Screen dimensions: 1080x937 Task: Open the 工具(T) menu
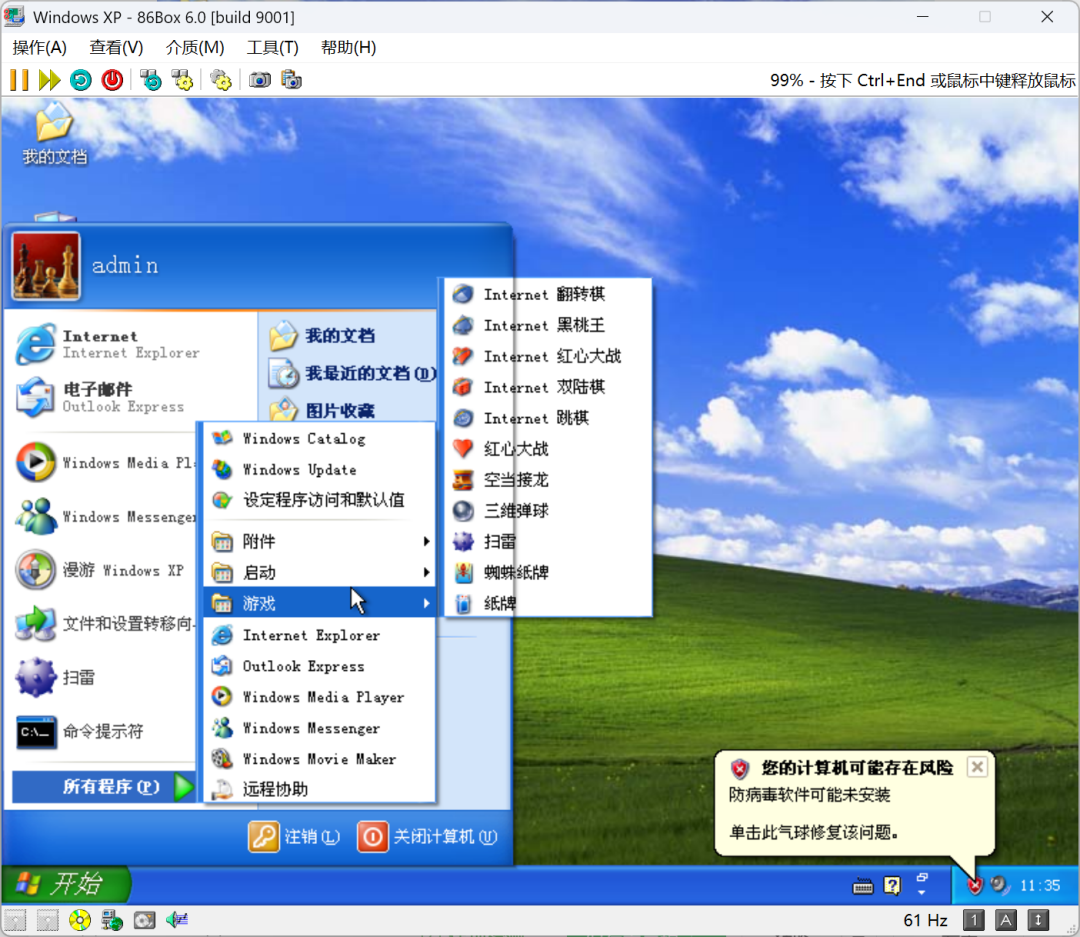coord(273,48)
